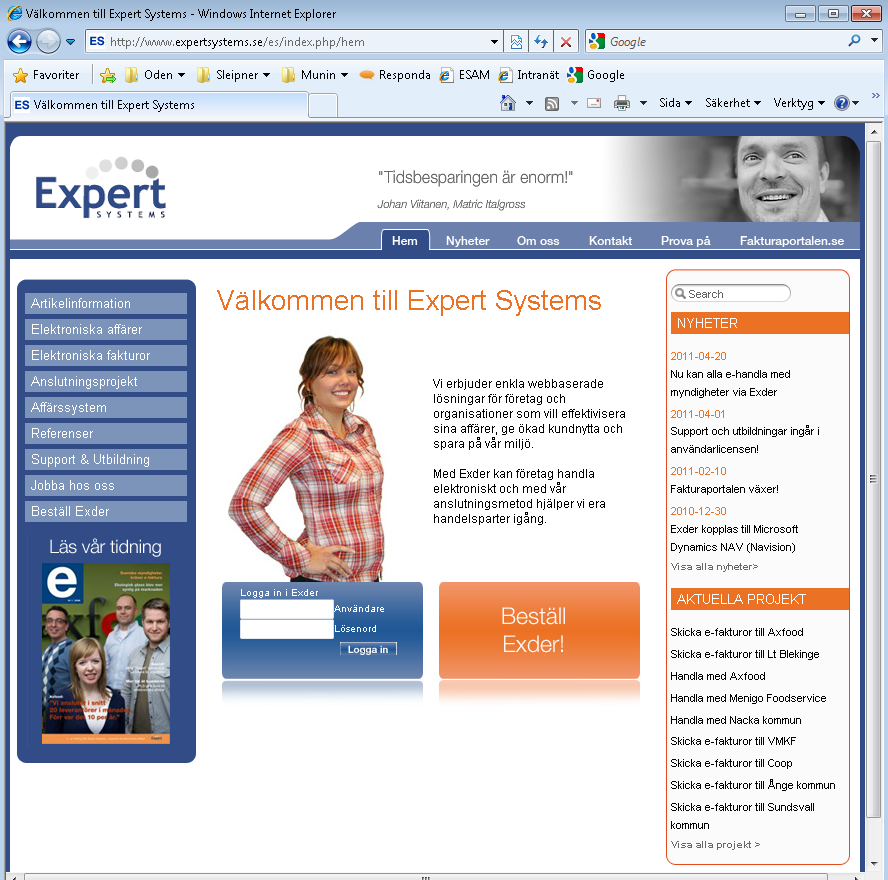Open Affärssystem in the sidebar

pos(106,408)
